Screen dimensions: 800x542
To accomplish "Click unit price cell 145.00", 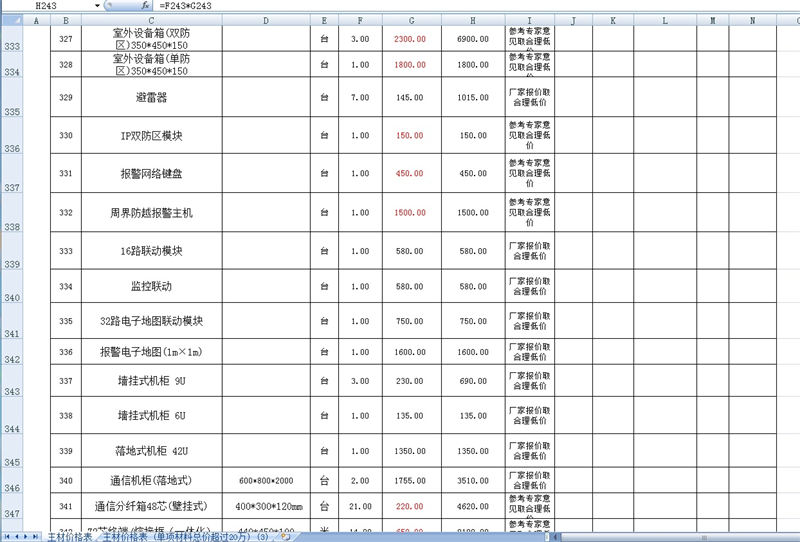I will tap(412, 97).
